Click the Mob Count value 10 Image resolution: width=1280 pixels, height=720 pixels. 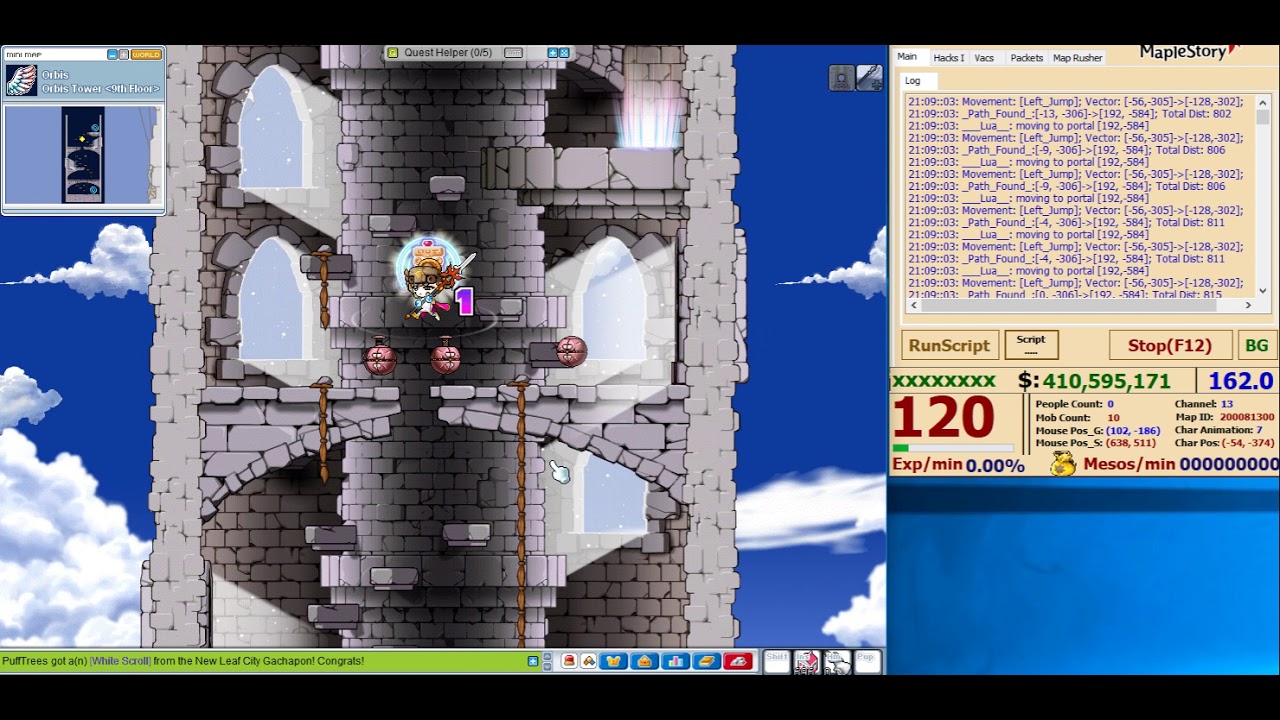point(1113,417)
